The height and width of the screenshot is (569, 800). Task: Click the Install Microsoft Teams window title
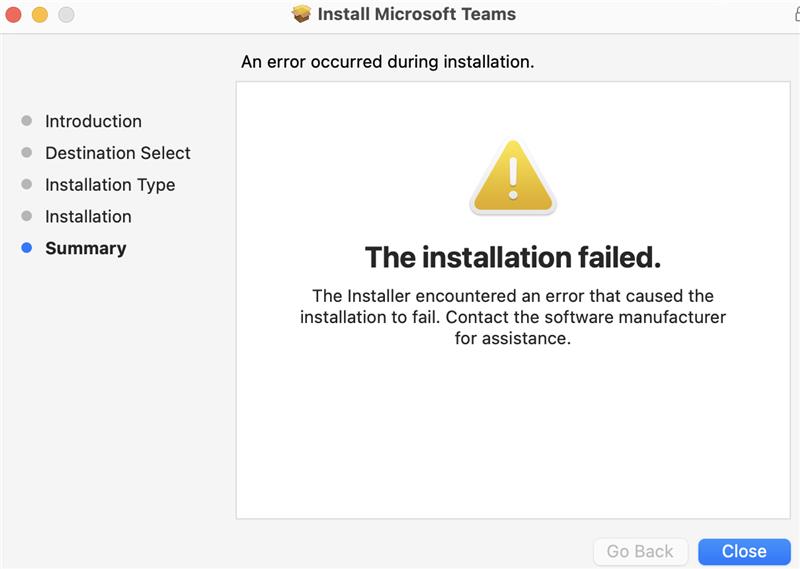pyautogui.click(x=416, y=14)
